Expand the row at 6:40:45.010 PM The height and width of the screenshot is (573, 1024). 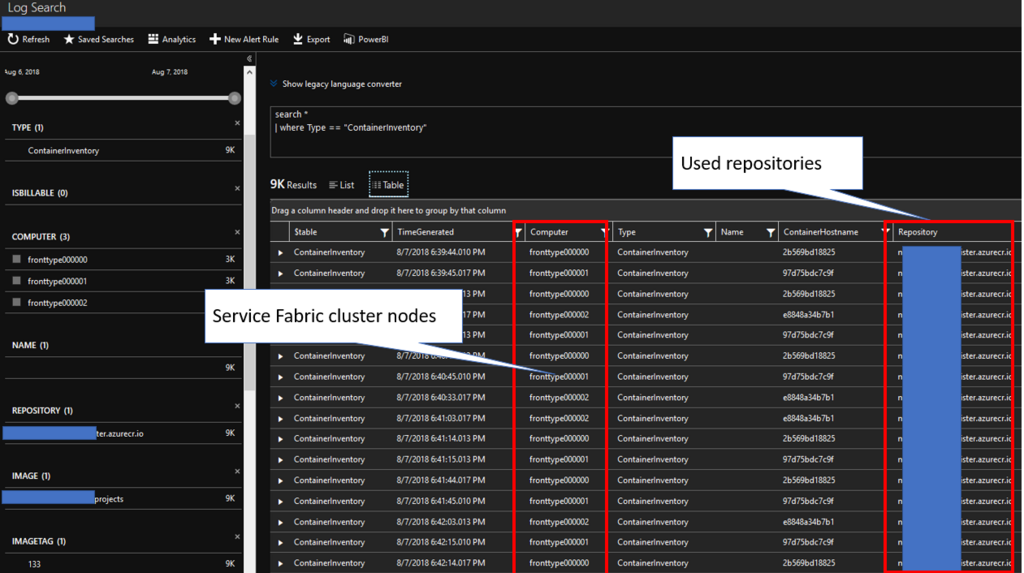point(280,377)
